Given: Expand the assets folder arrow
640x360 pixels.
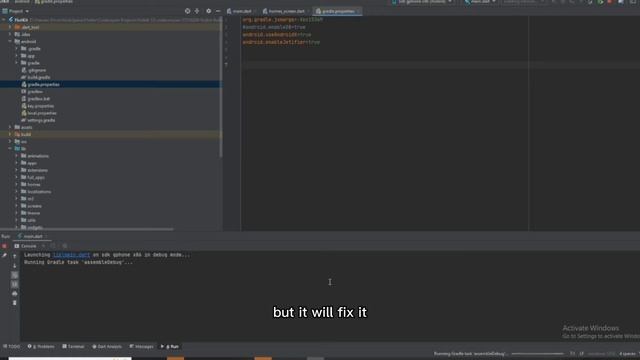Looking at the screenshot, I should pos(10,127).
